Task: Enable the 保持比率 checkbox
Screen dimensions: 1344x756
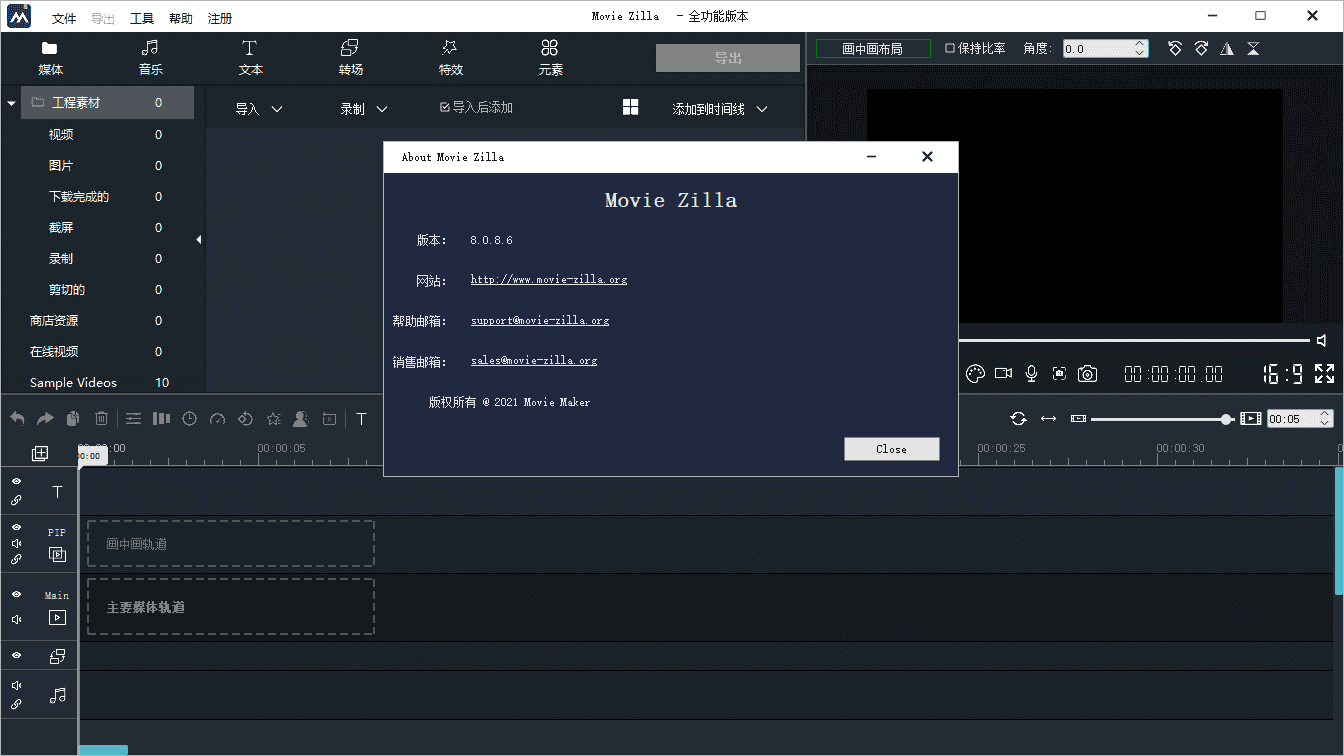Action: pyautogui.click(x=950, y=48)
